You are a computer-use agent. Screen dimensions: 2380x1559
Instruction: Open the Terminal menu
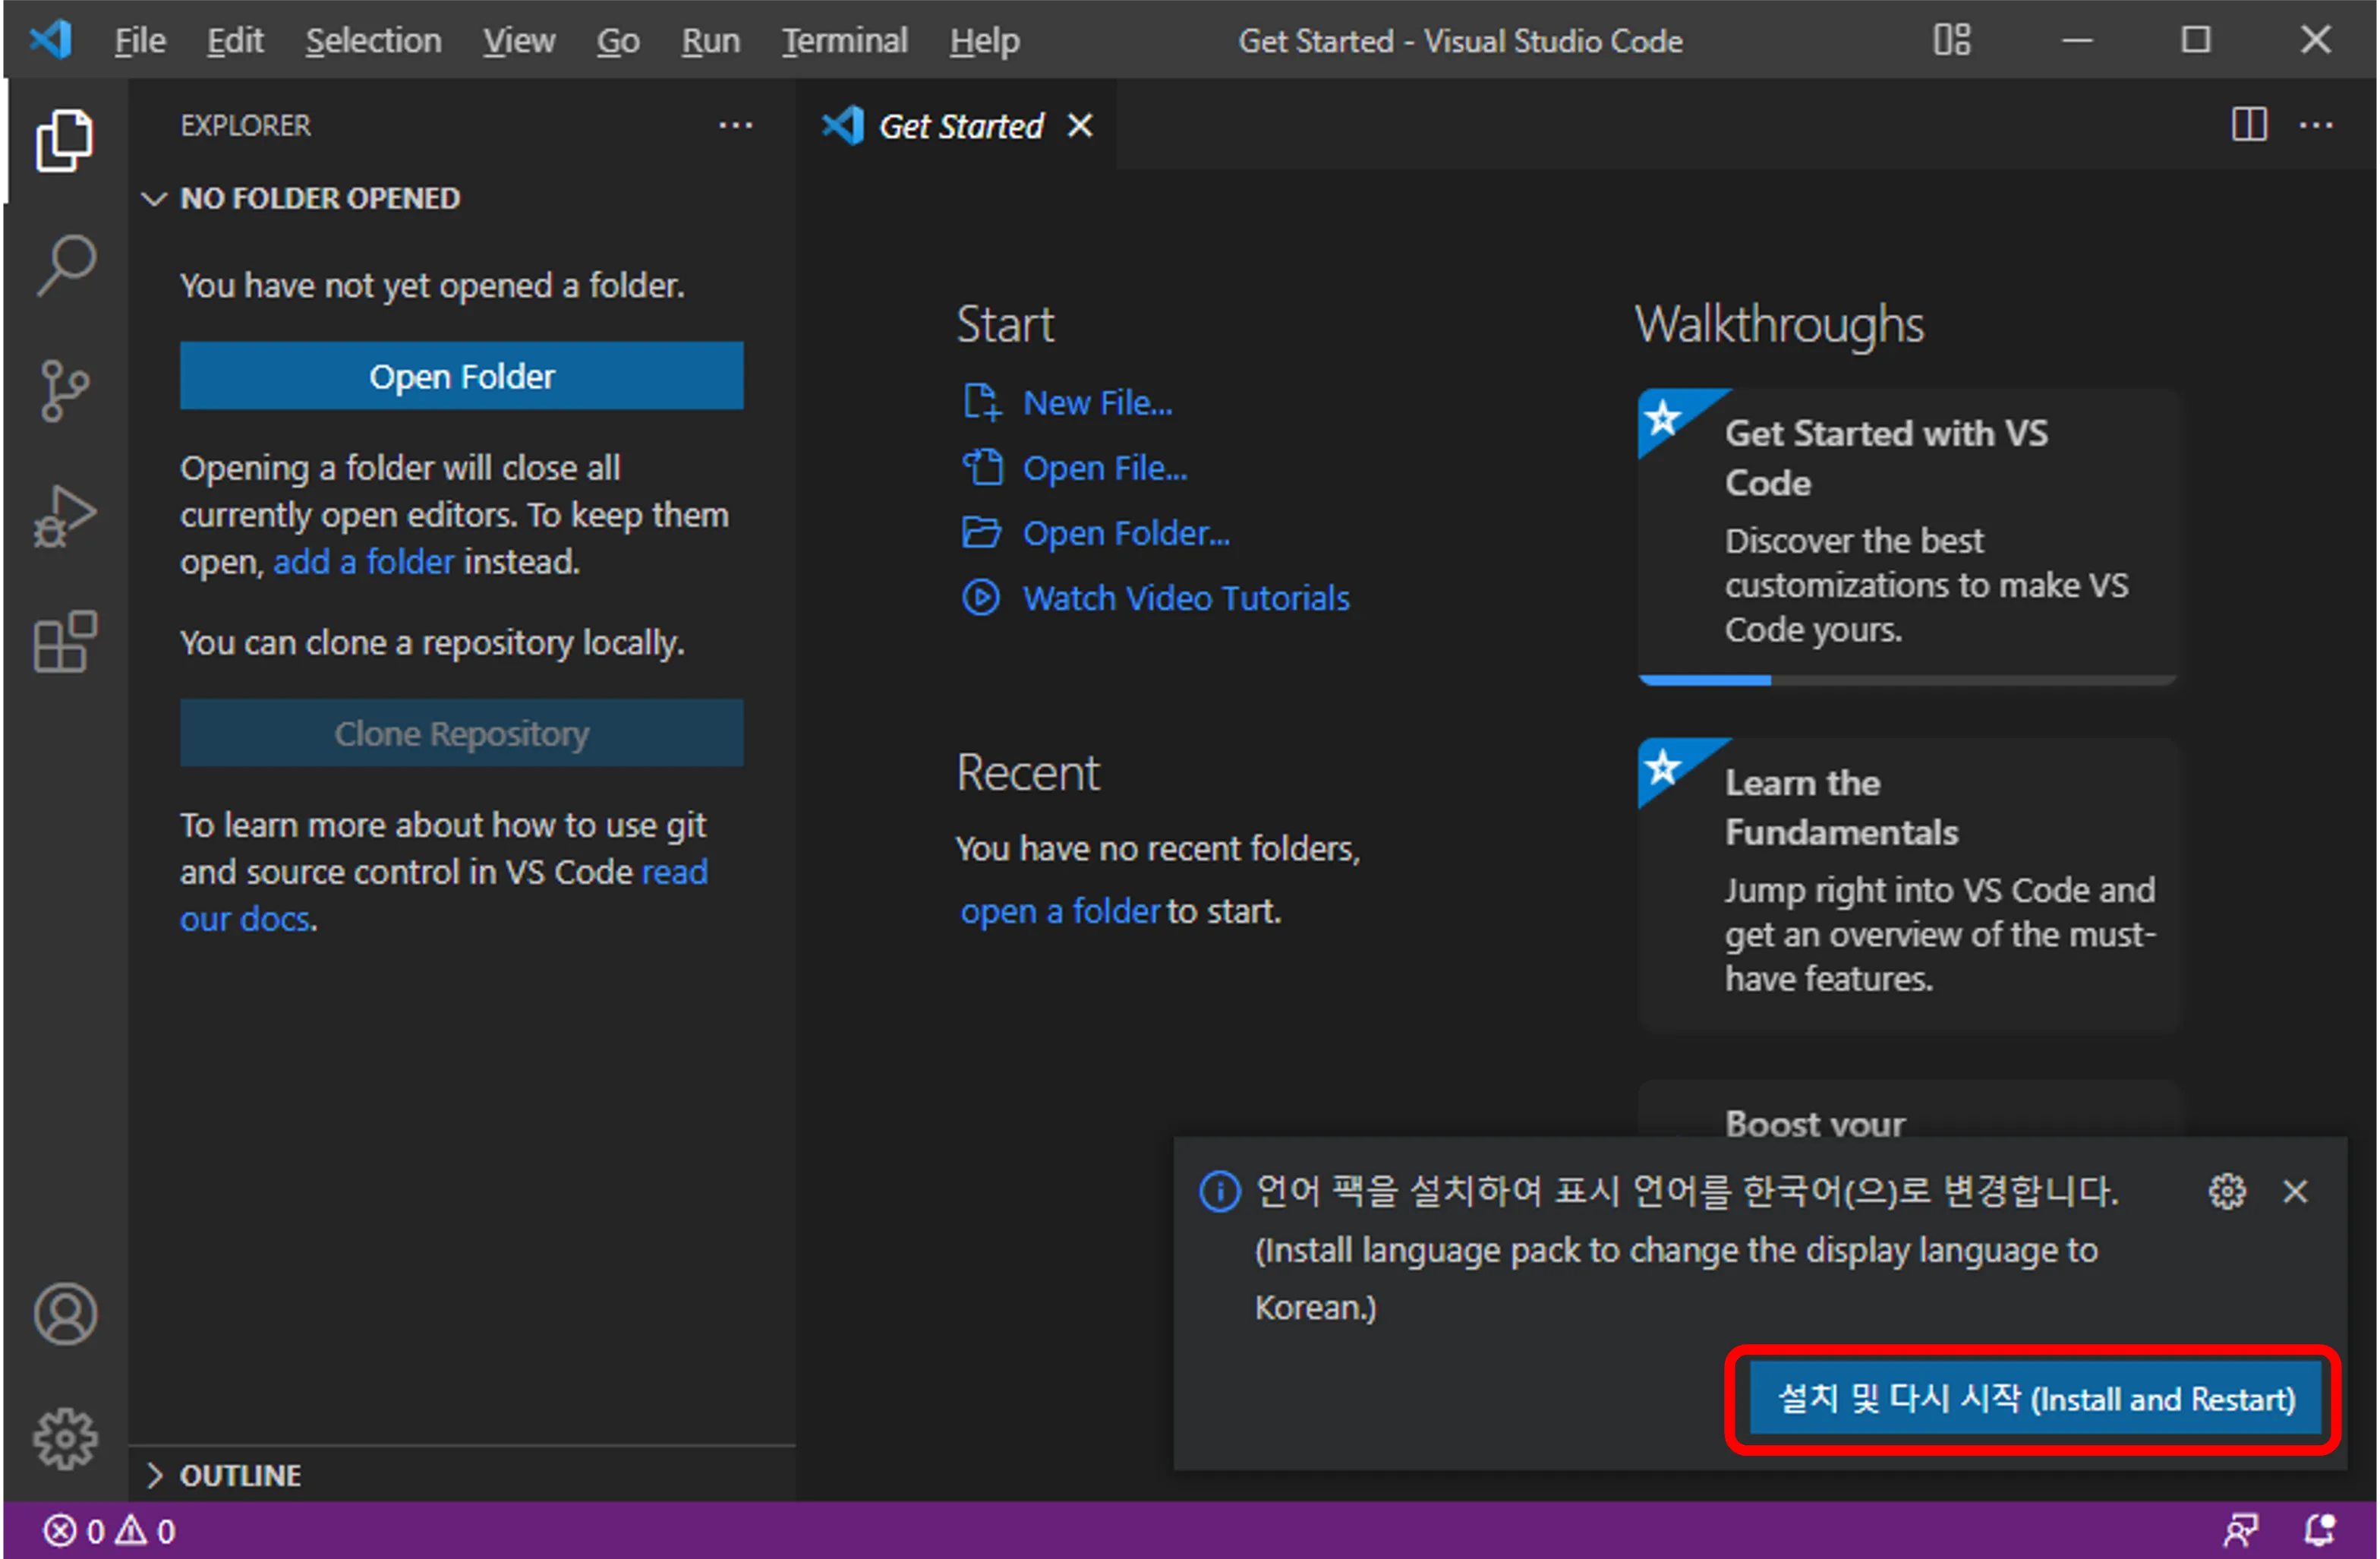tap(845, 40)
